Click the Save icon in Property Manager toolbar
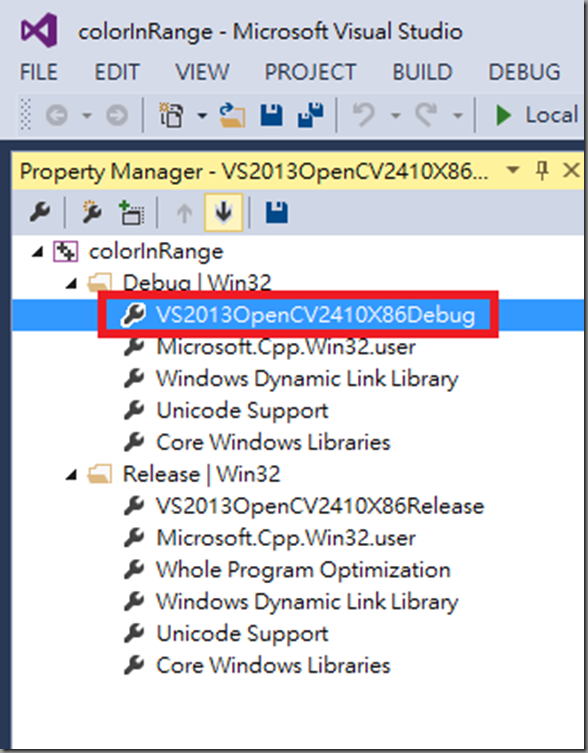 (x=277, y=212)
